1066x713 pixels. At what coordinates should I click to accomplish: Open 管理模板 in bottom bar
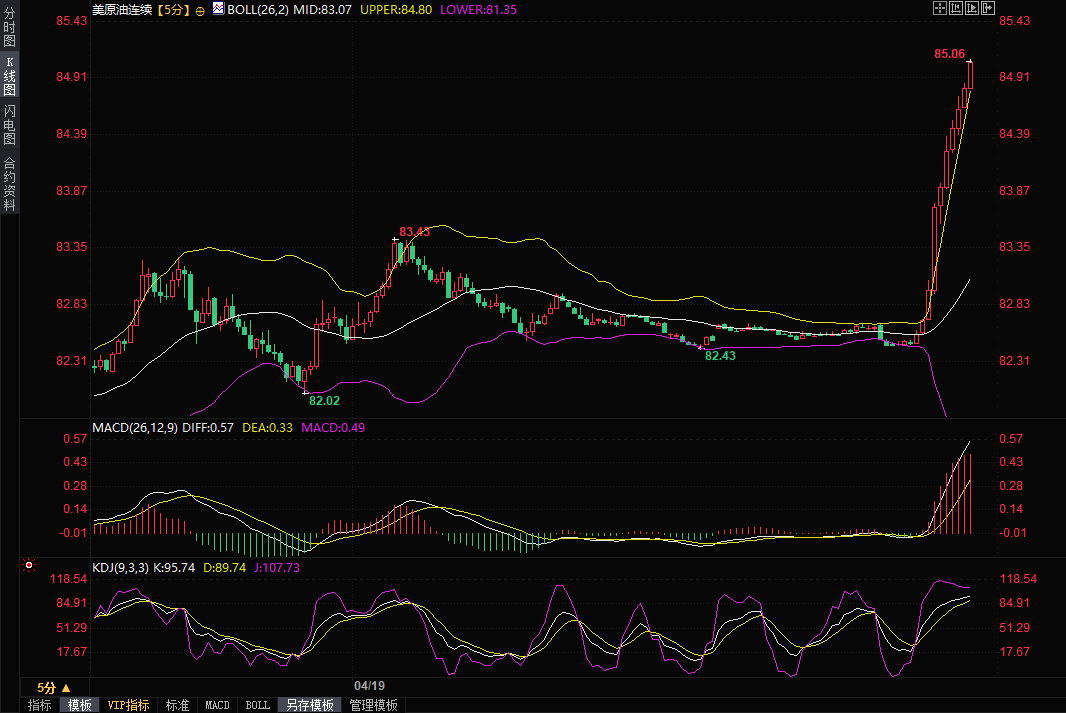click(373, 705)
